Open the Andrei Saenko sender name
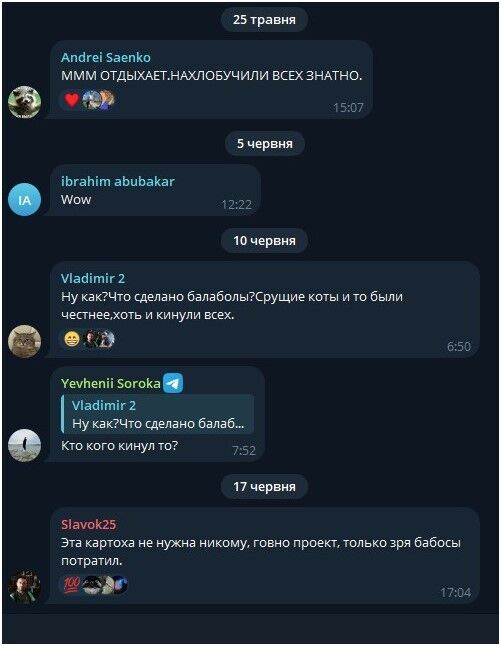The width and height of the screenshot is (501, 646). 106,57
